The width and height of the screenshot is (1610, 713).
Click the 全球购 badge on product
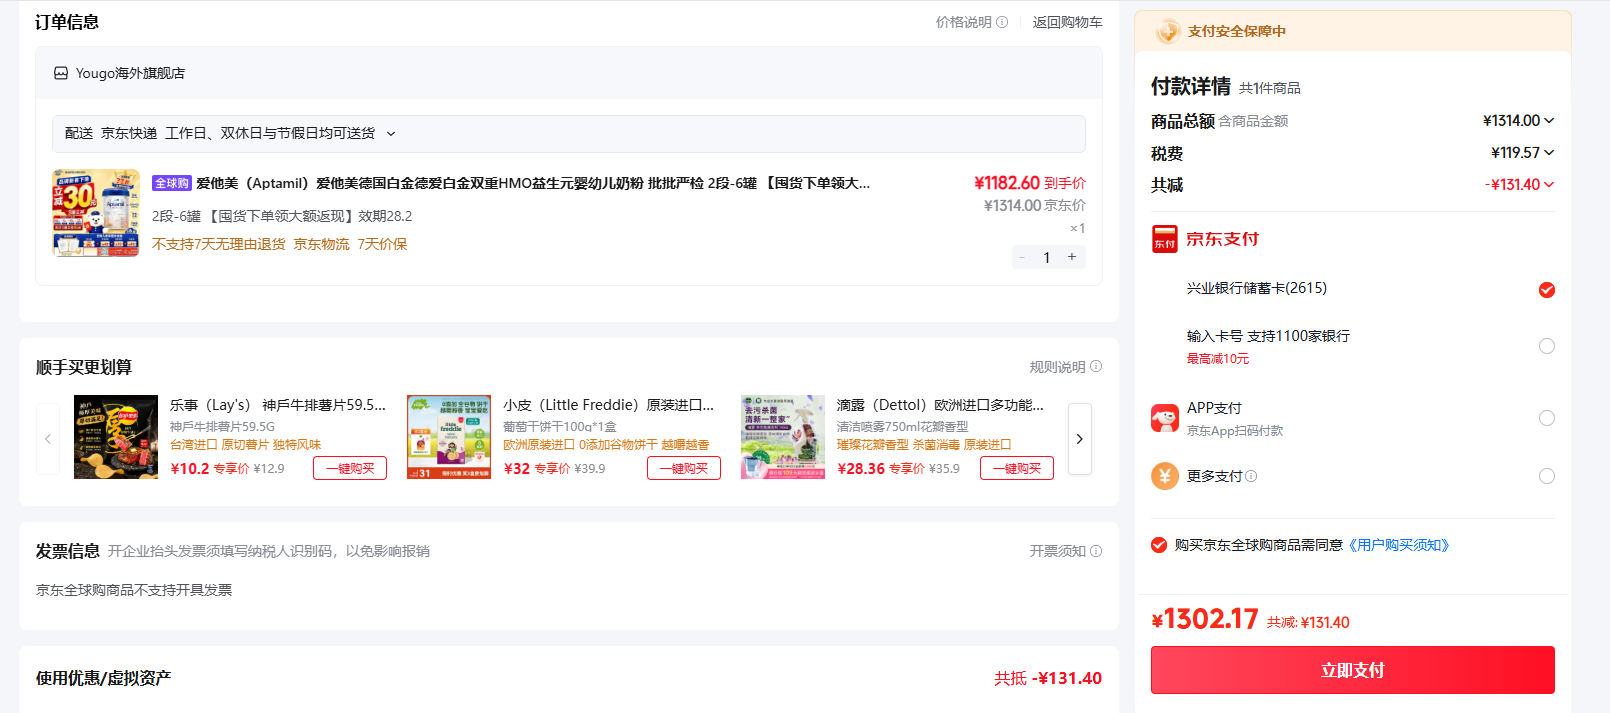tap(171, 183)
